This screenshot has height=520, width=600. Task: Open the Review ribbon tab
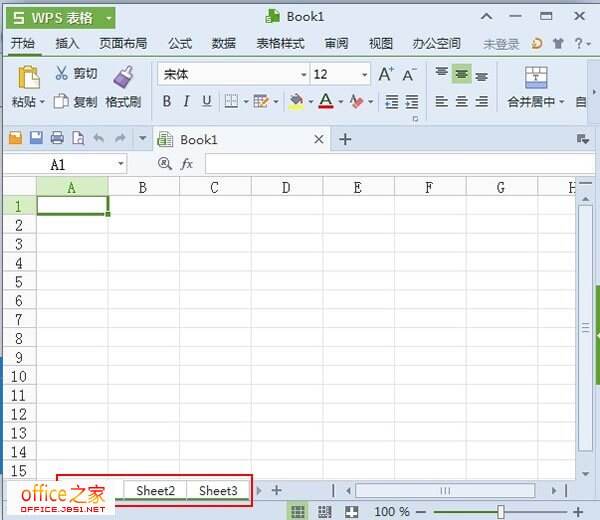[336, 44]
